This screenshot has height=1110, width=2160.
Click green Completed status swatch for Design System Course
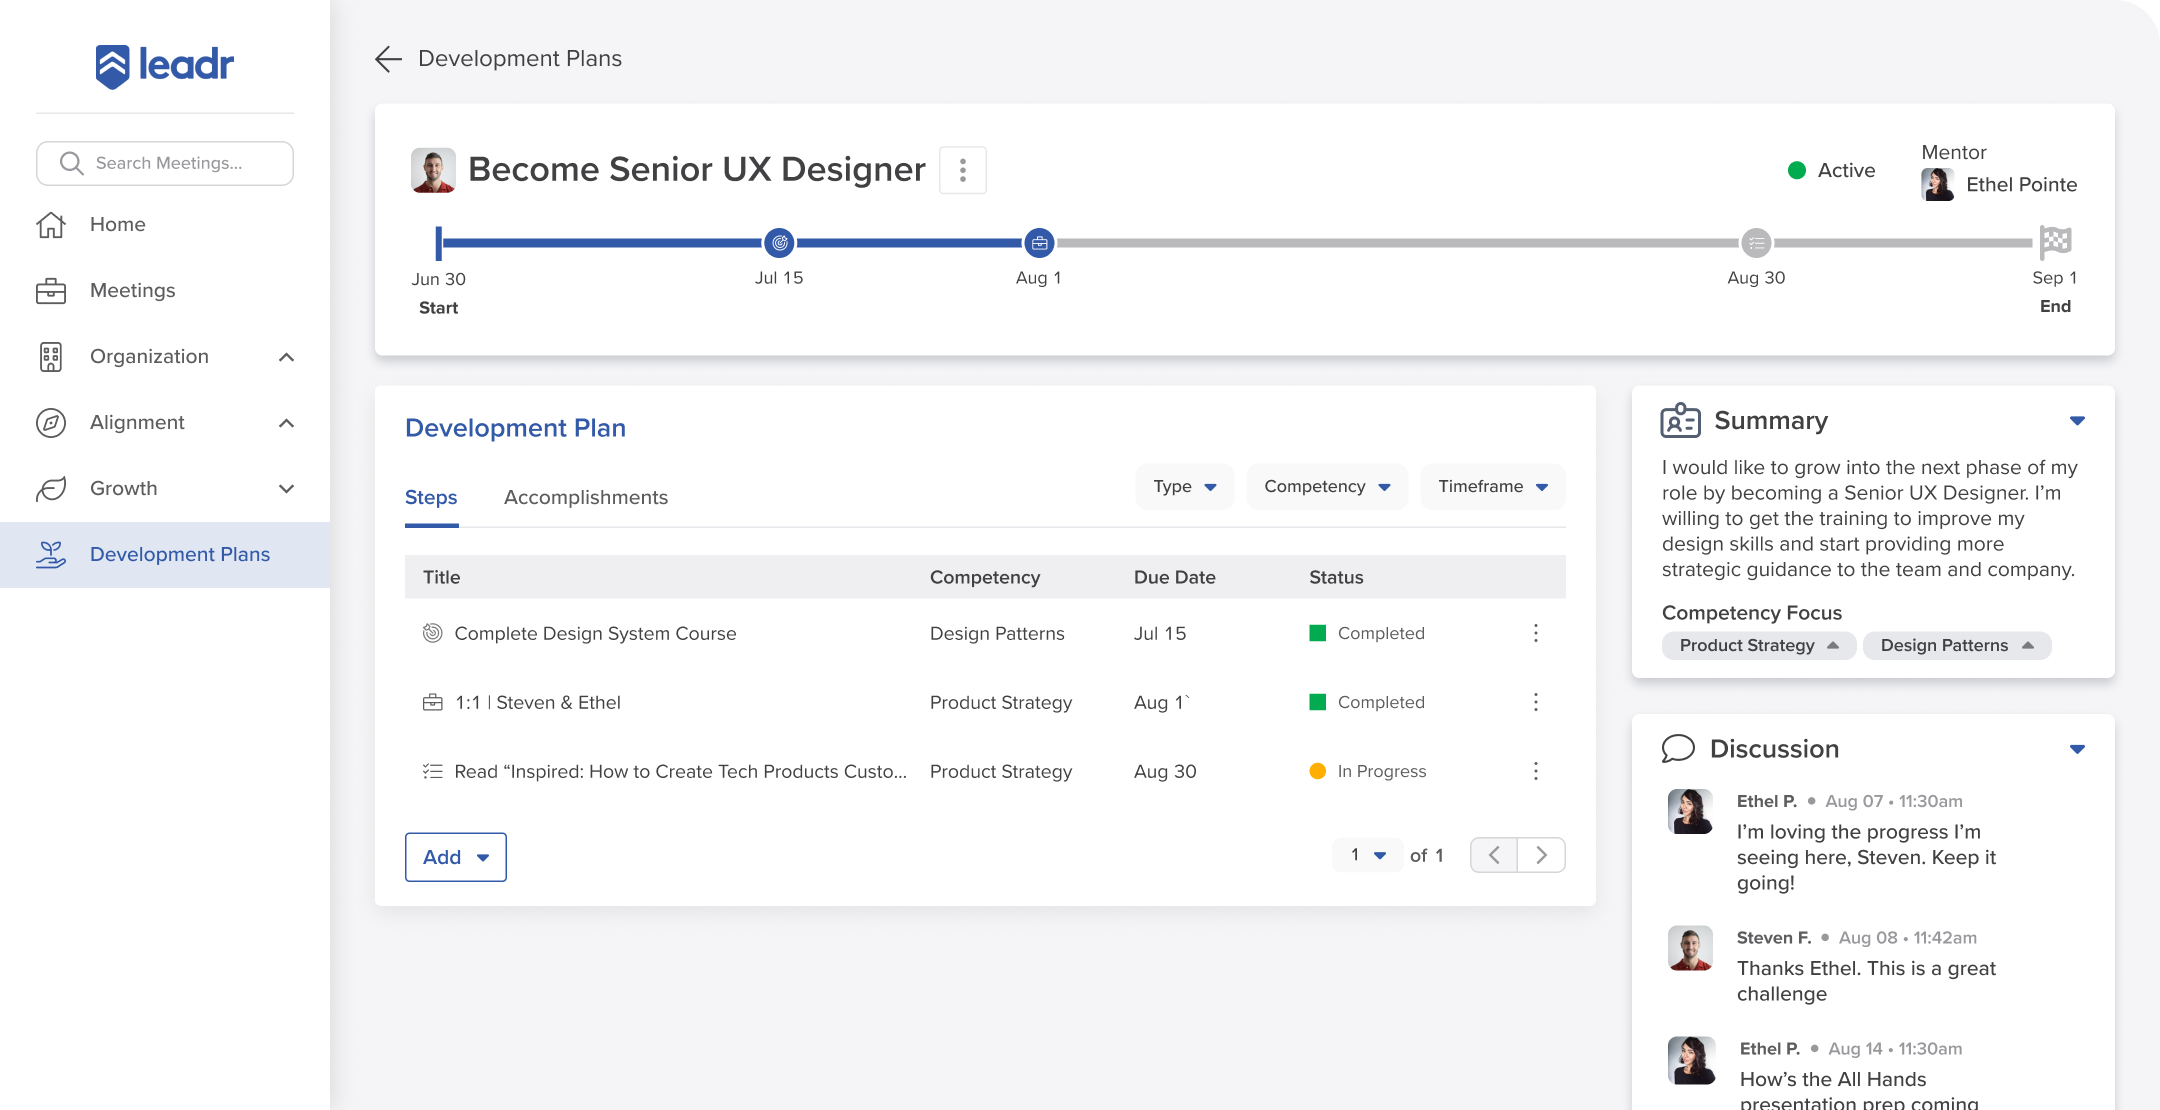[x=1317, y=633]
